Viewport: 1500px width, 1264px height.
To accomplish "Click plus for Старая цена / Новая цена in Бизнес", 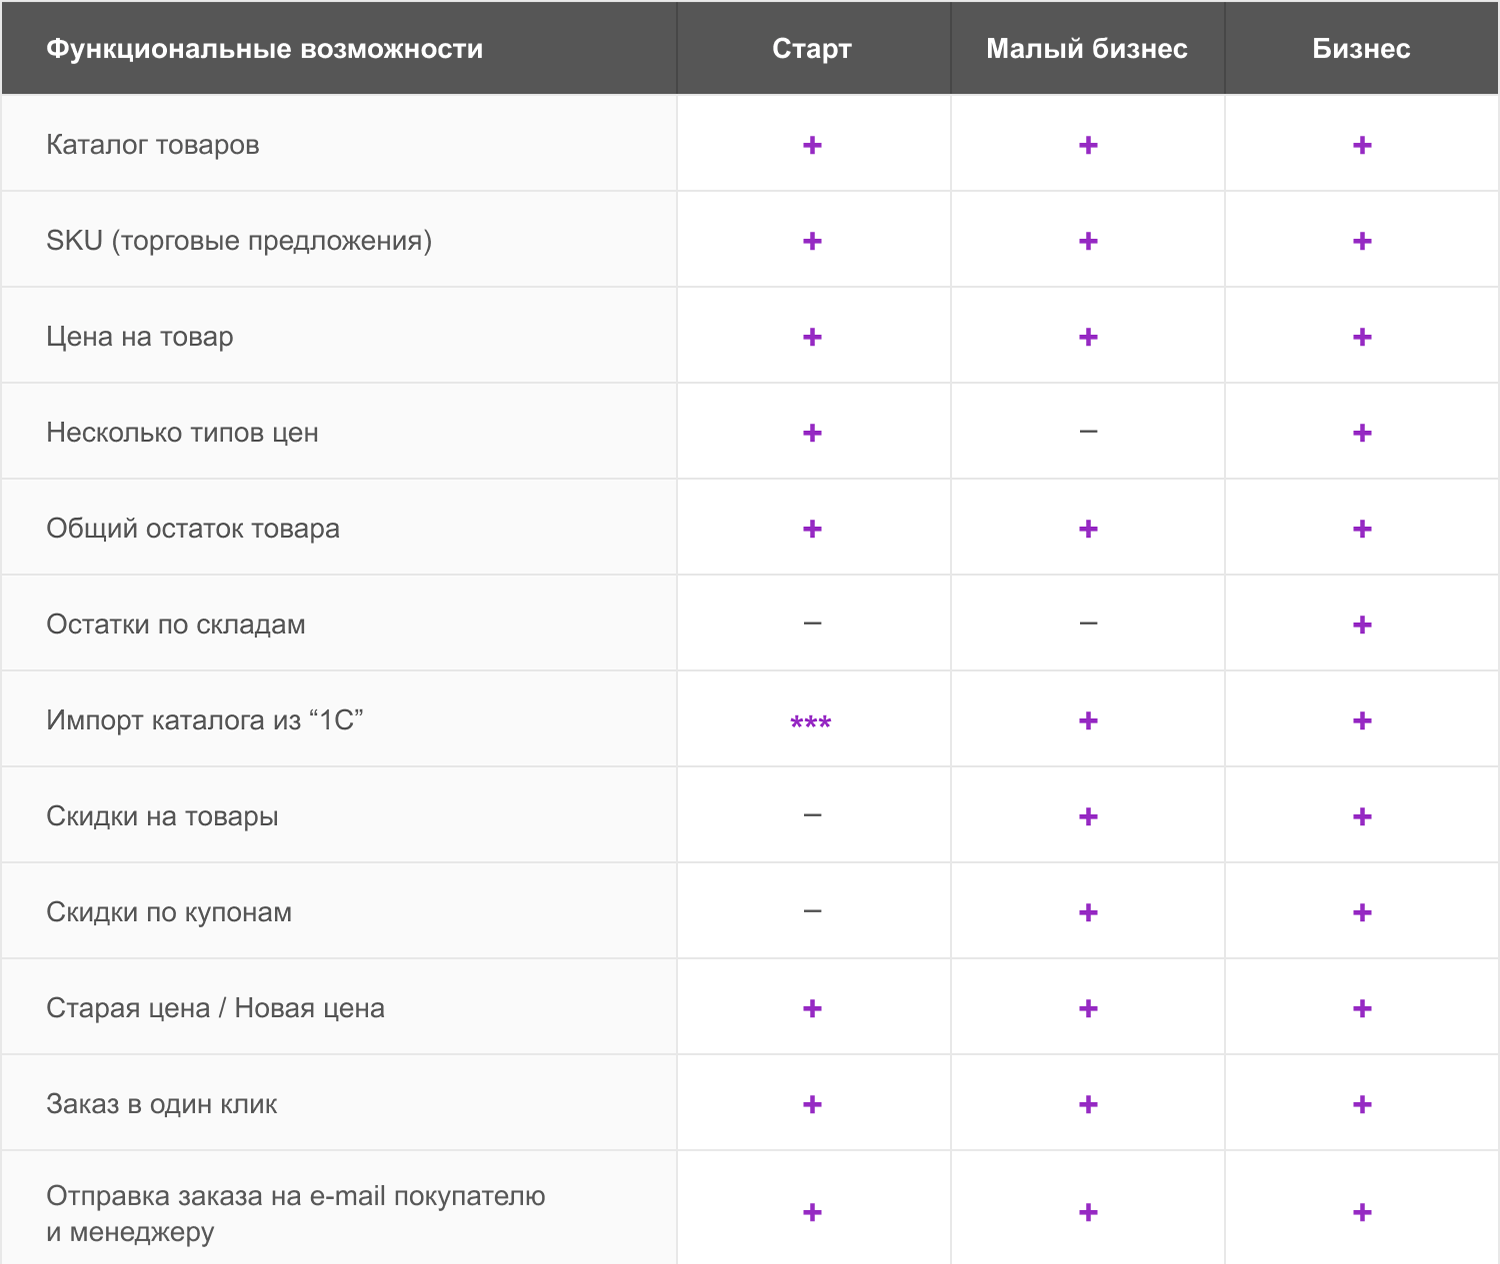I will tap(1362, 1009).
